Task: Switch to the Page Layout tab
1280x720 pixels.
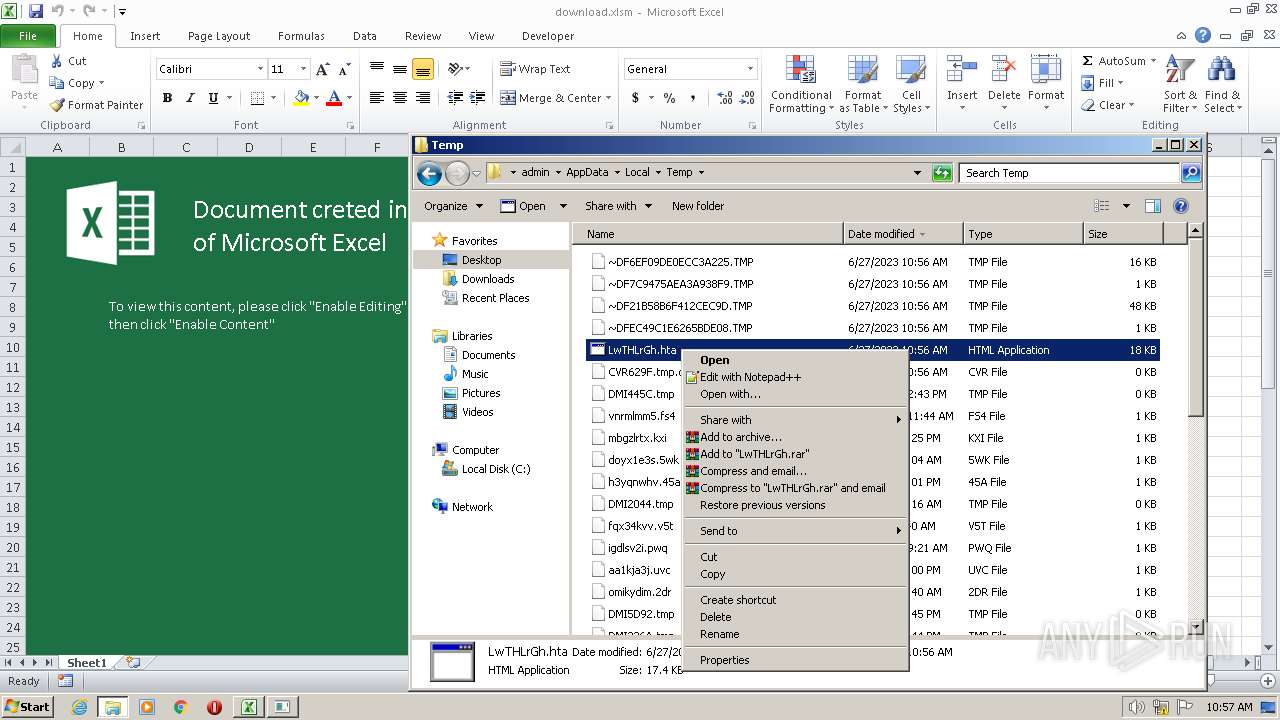Action: coord(219,36)
